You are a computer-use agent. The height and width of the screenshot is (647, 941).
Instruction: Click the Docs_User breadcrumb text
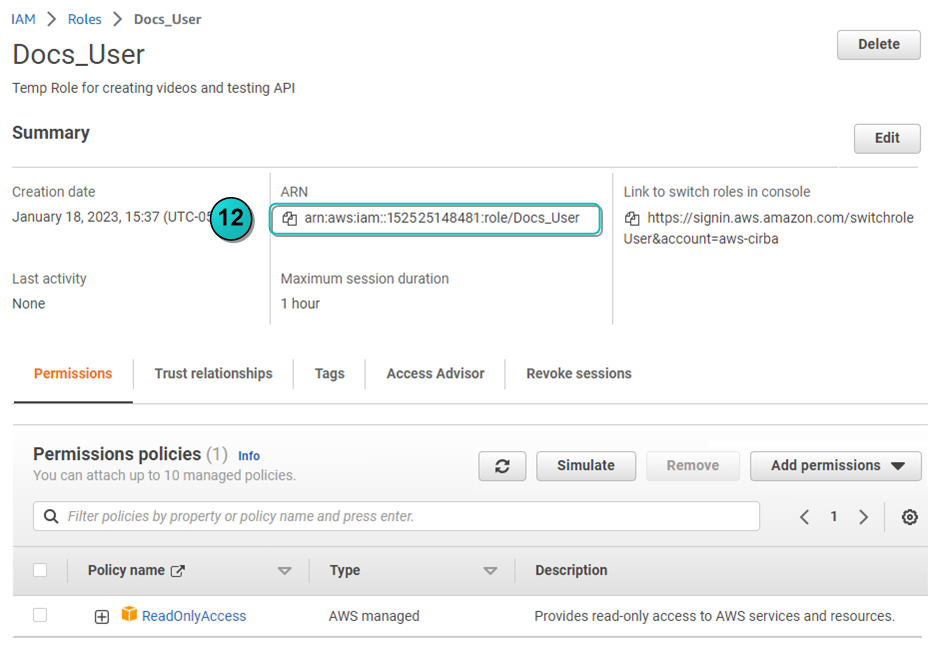pyautogui.click(x=167, y=19)
